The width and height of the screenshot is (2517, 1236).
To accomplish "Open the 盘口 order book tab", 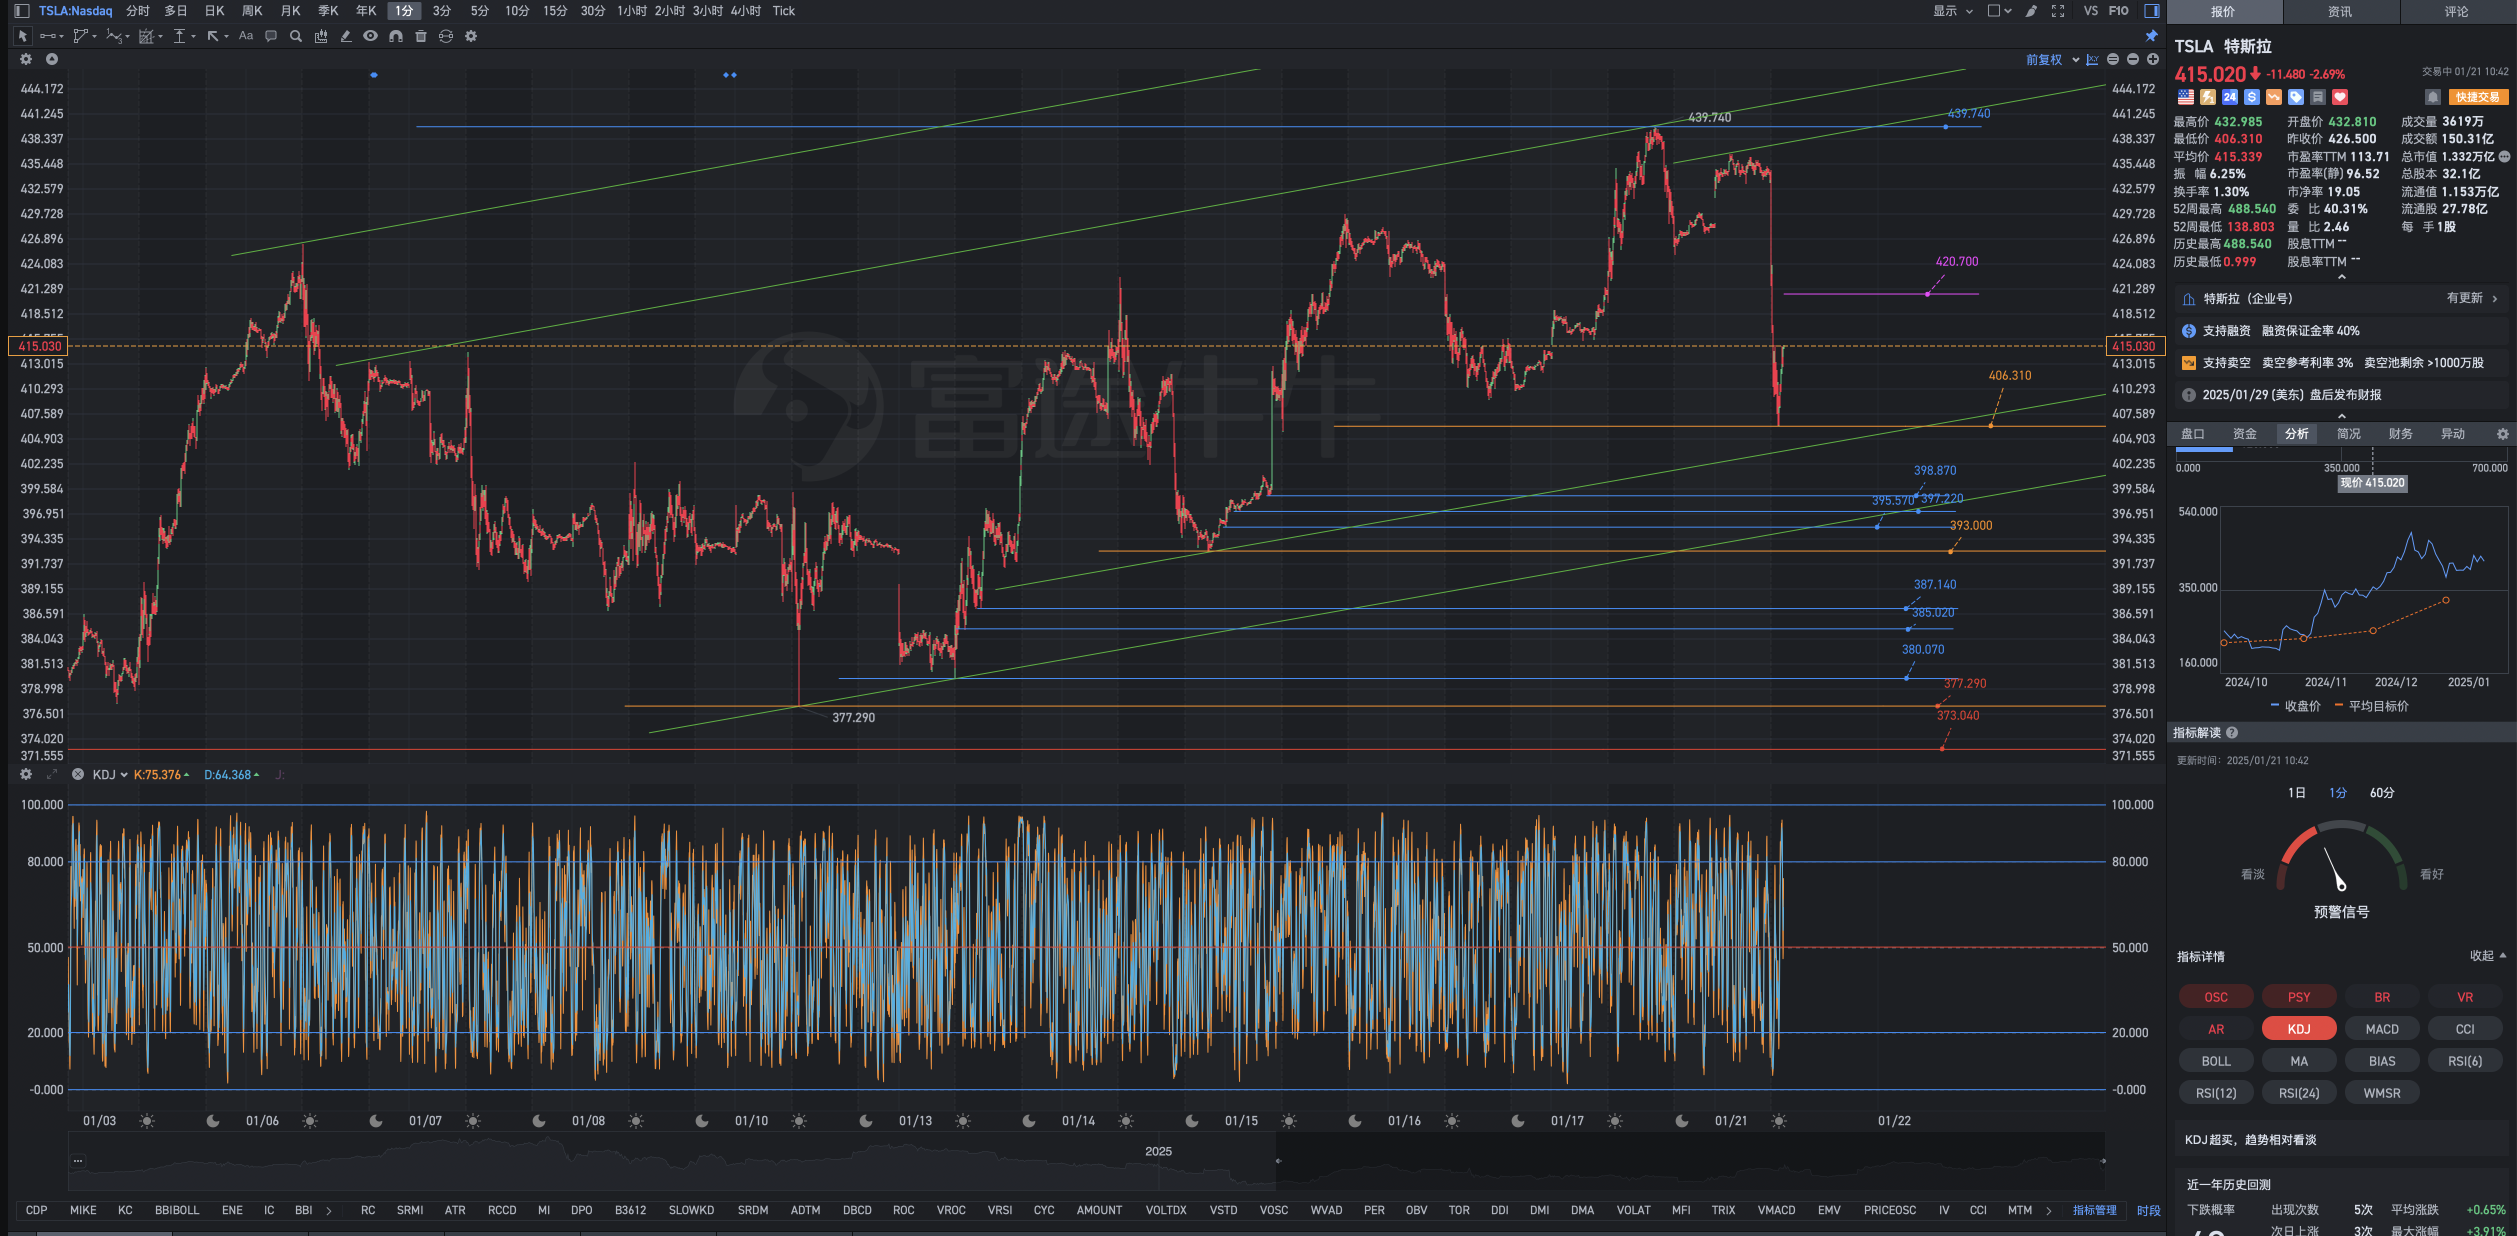I will pos(2192,434).
